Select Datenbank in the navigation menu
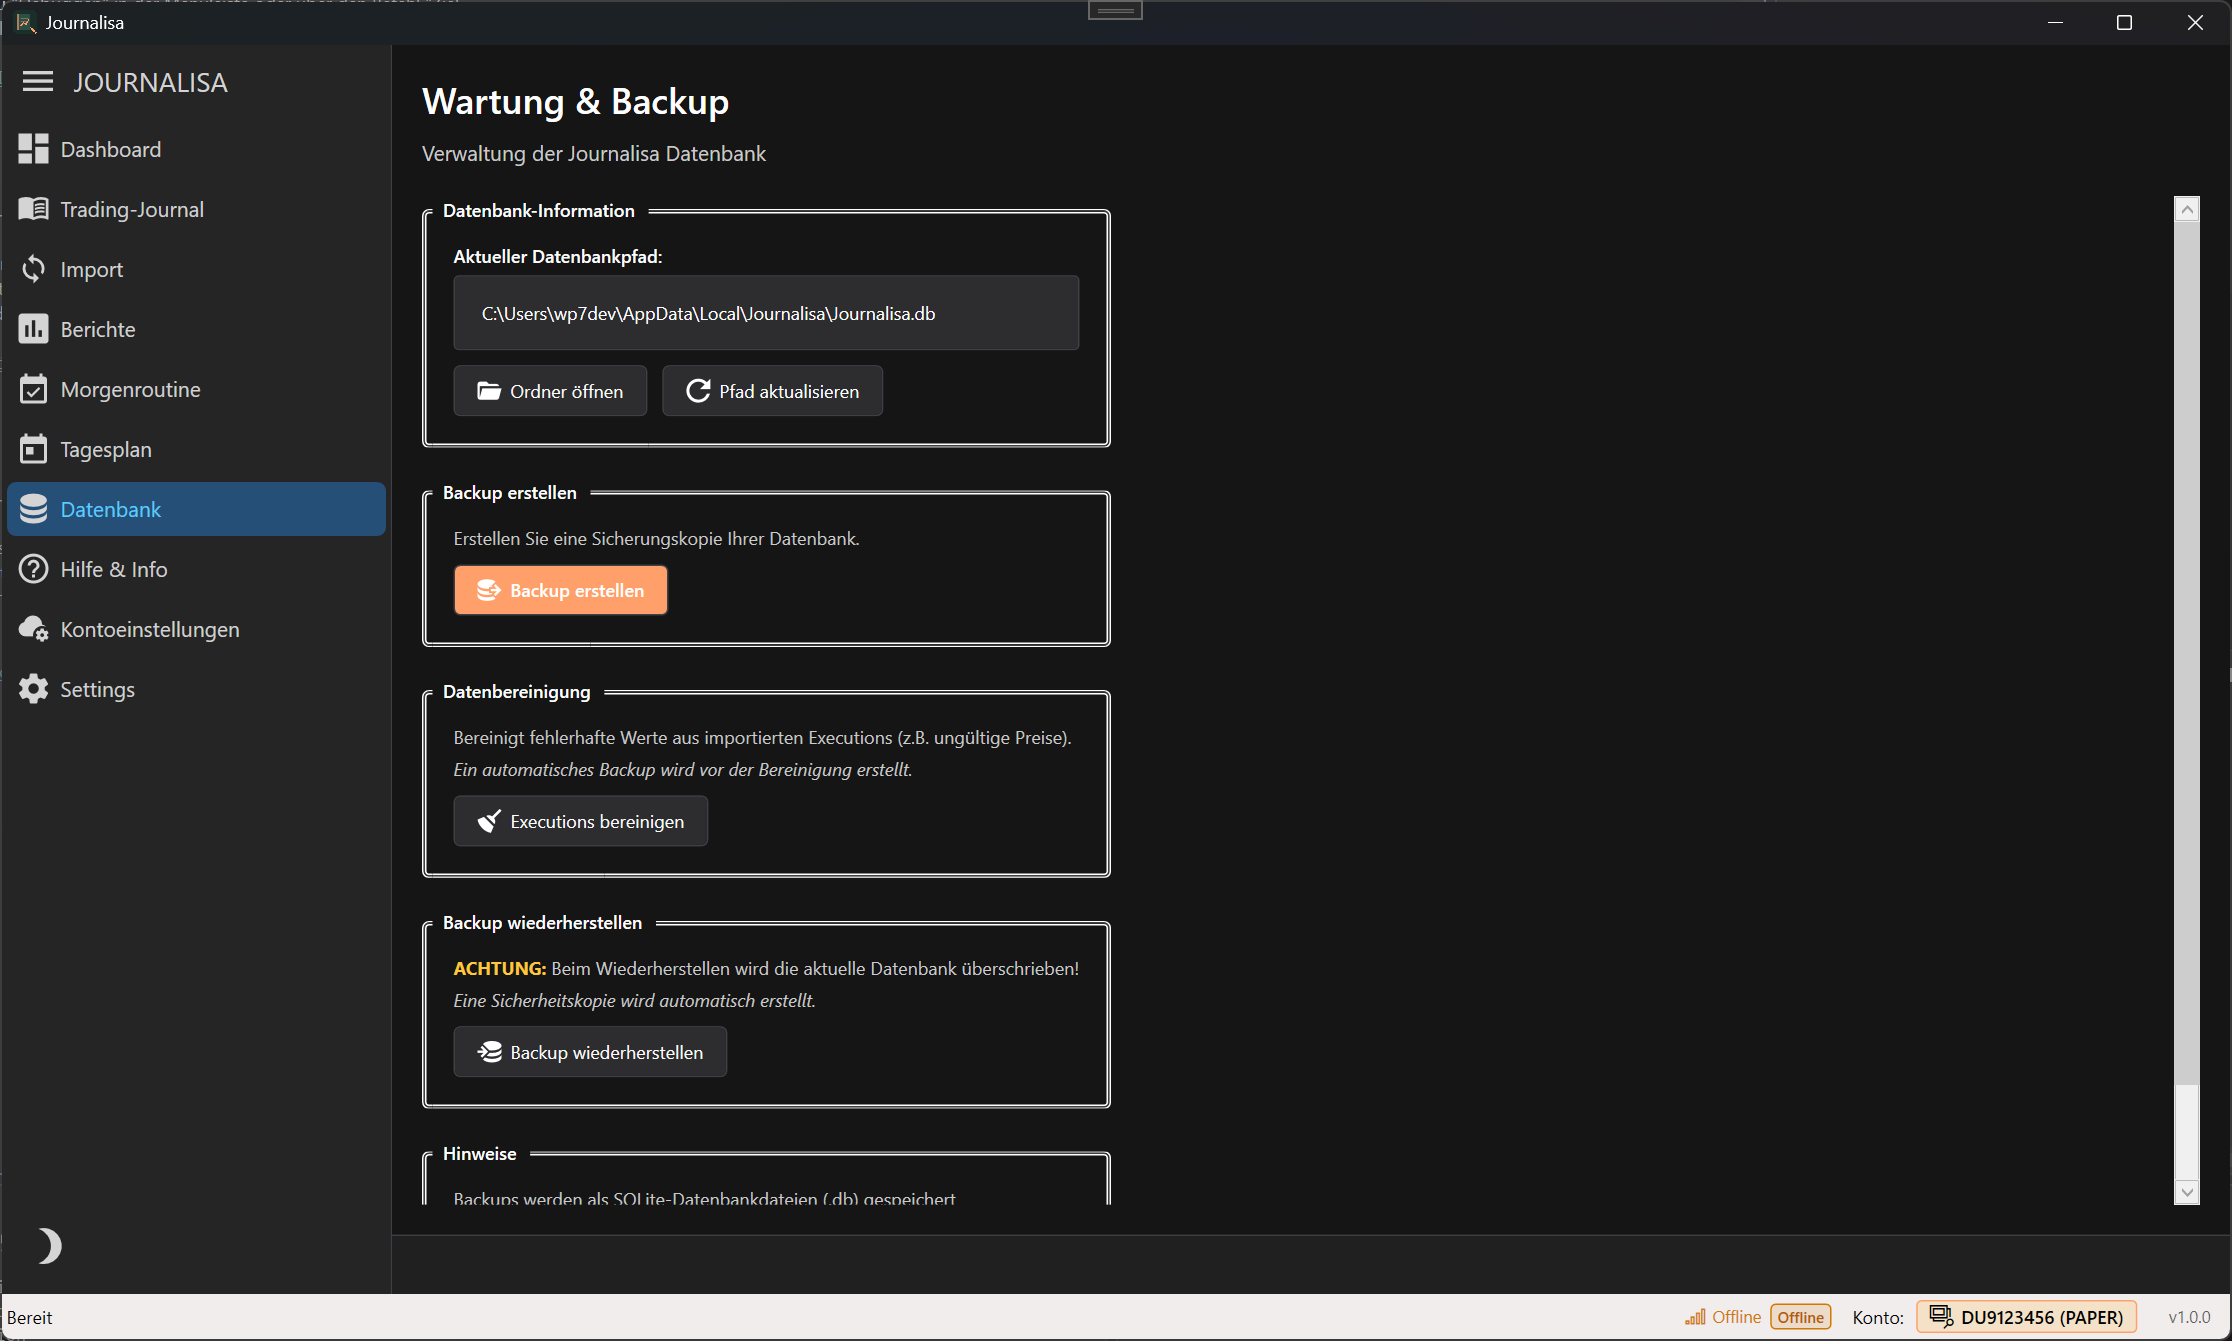The width and height of the screenshot is (2232, 1341). (x=110, y=508)
